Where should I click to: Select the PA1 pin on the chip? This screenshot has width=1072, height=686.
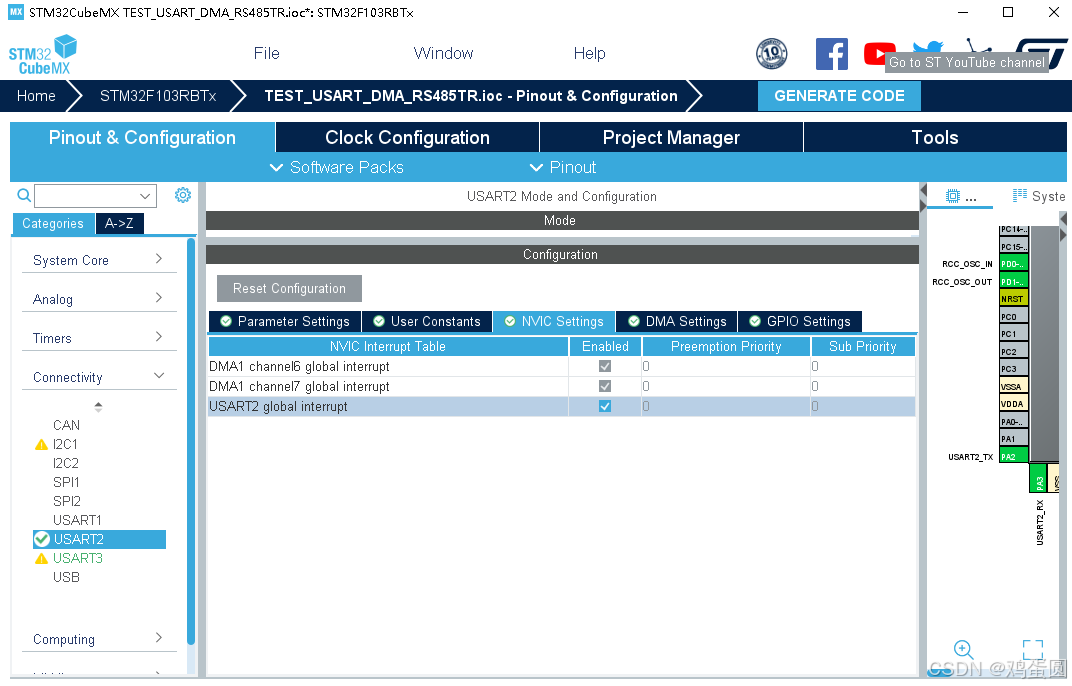point(1013,438)
